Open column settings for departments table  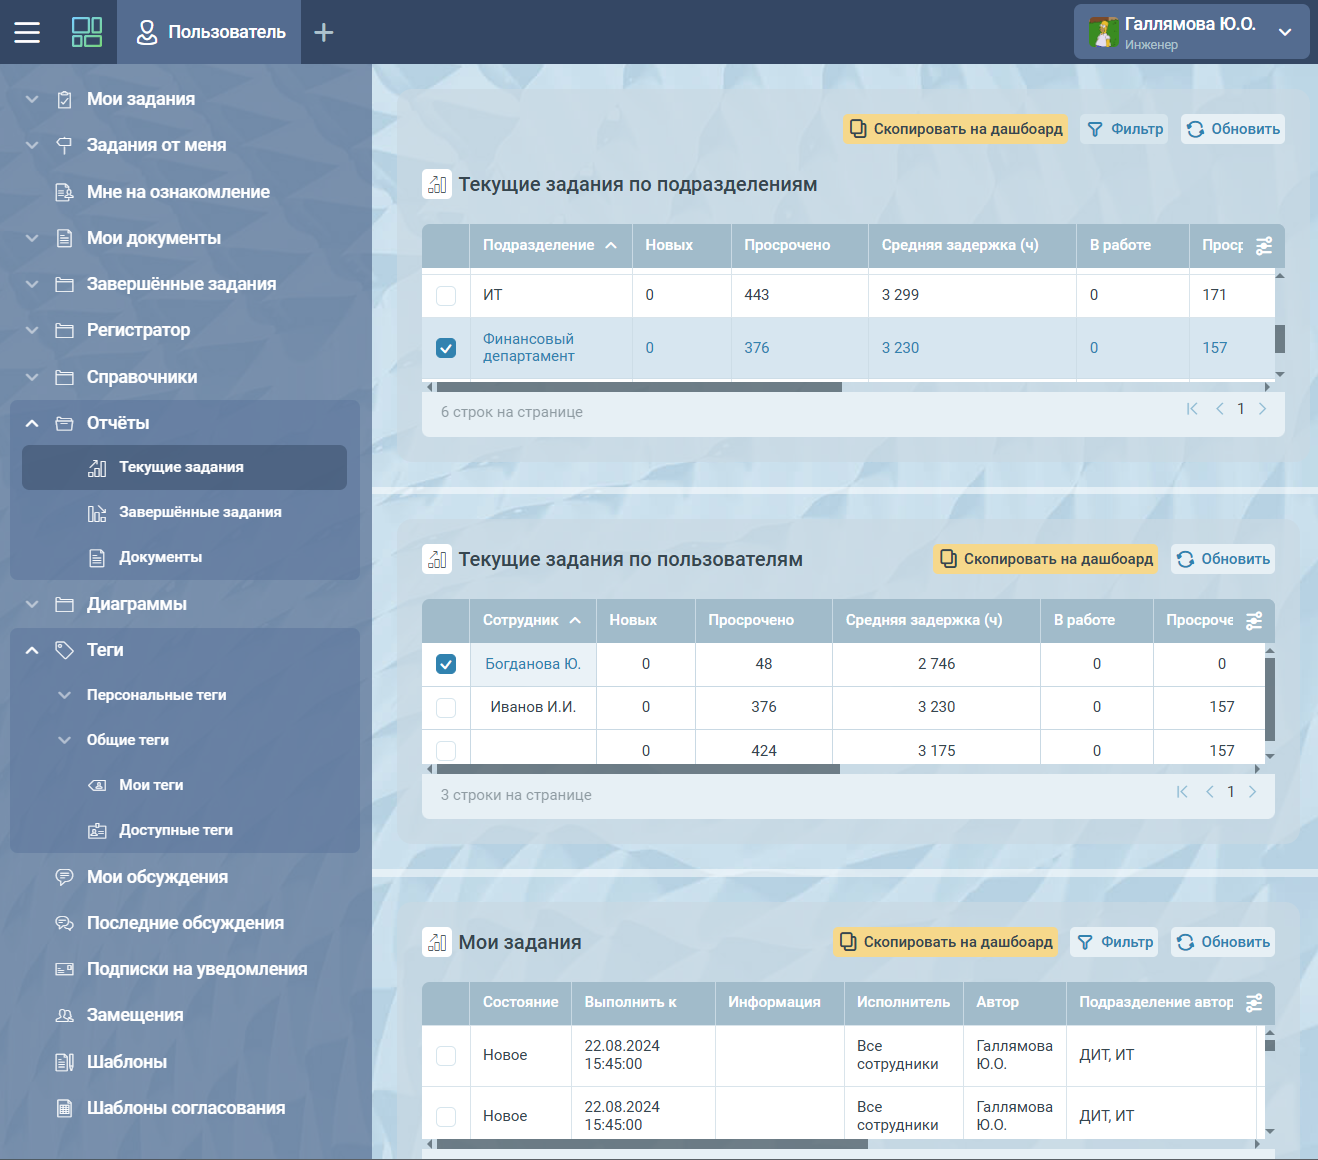(x=1264, y=246)
